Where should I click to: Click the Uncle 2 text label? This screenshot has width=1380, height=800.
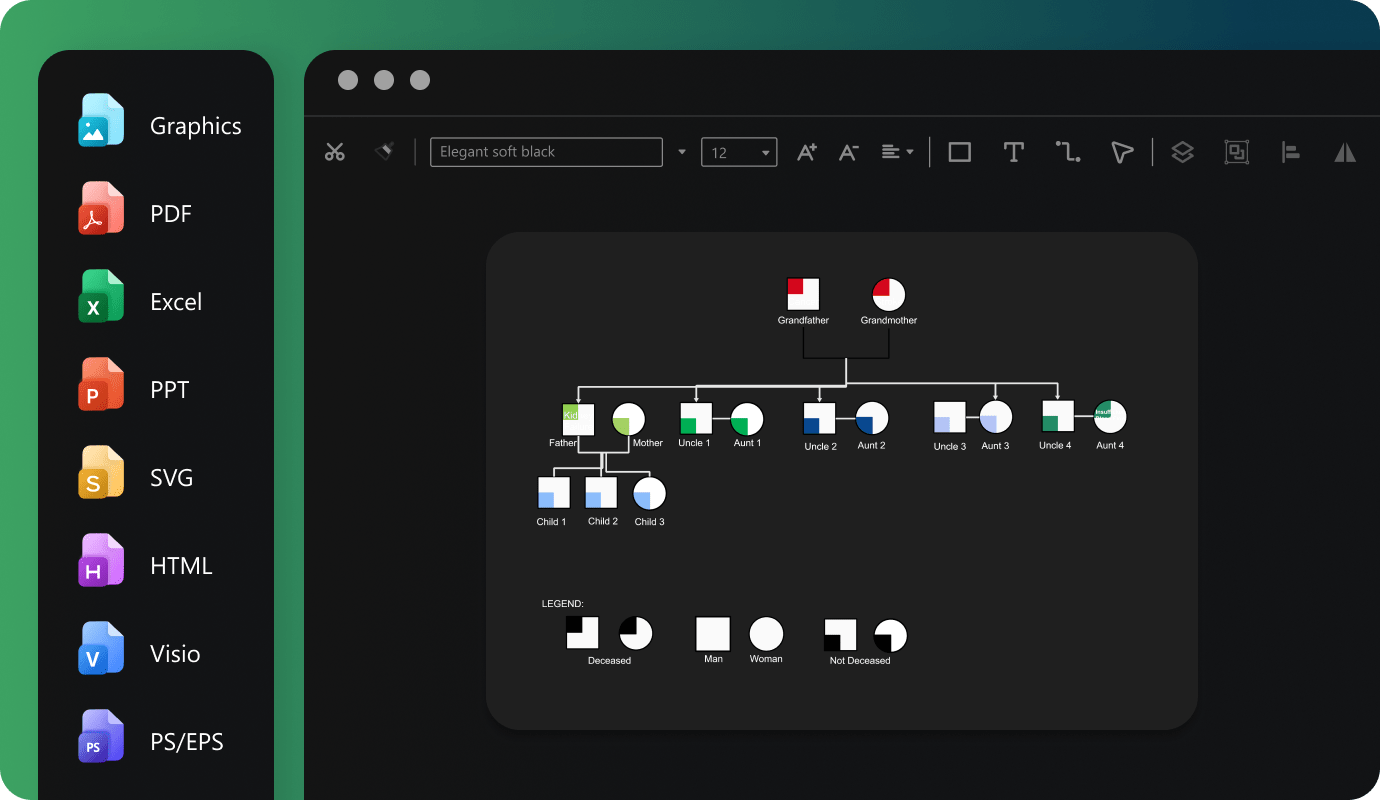(x=820, y=447)
